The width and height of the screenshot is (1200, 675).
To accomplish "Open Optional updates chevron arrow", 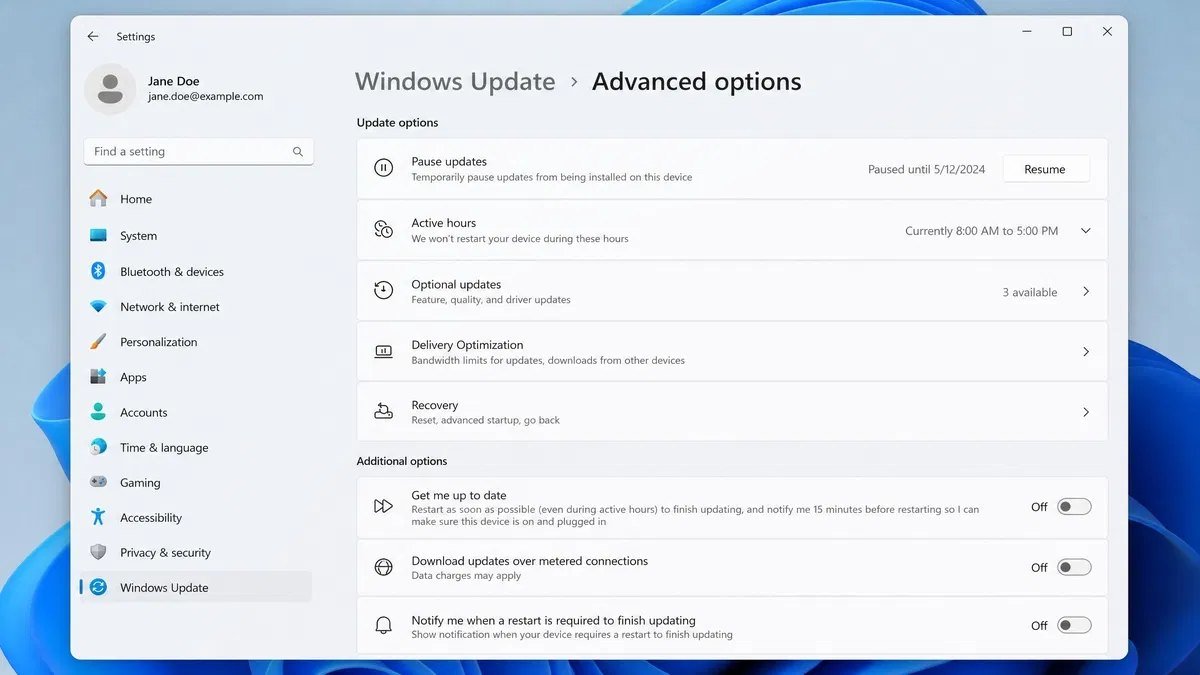I will (1086, 292).
